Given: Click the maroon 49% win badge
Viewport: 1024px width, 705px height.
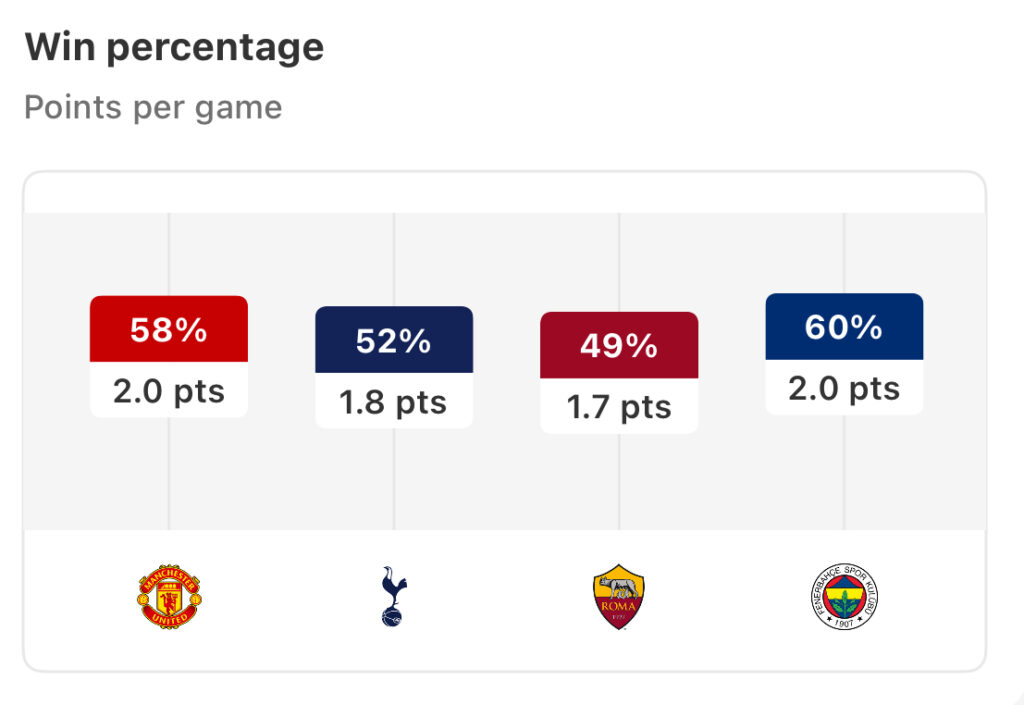Looking at the screenshot, I should pyautogui.click(x=619, y=345).
